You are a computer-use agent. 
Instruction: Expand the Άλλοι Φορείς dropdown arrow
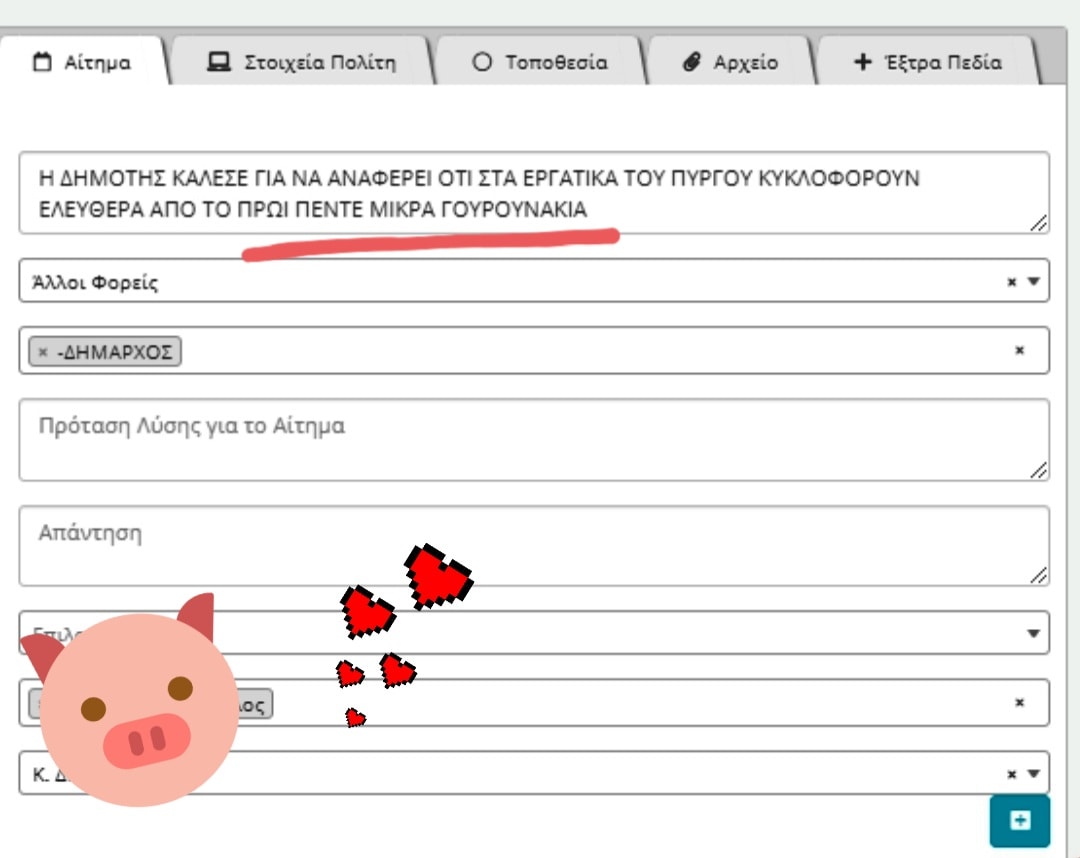pos(1033,282)
